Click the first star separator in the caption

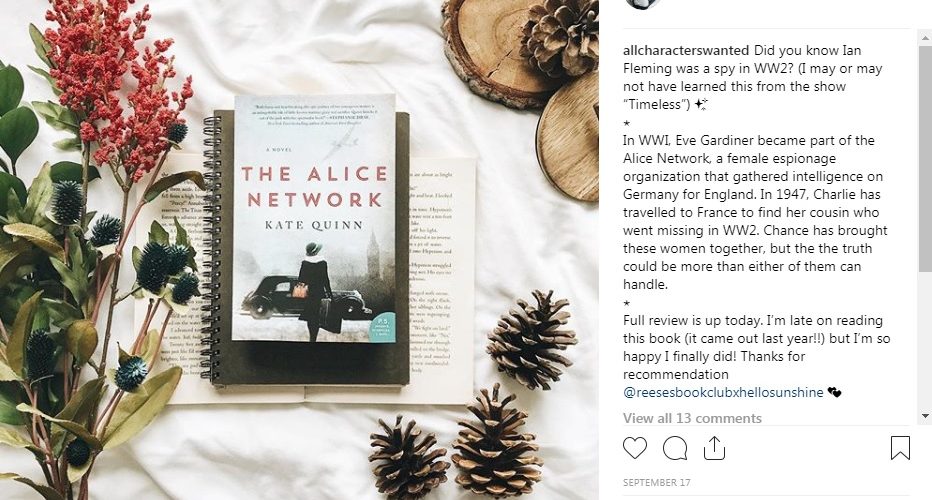(x=626, y=123)
